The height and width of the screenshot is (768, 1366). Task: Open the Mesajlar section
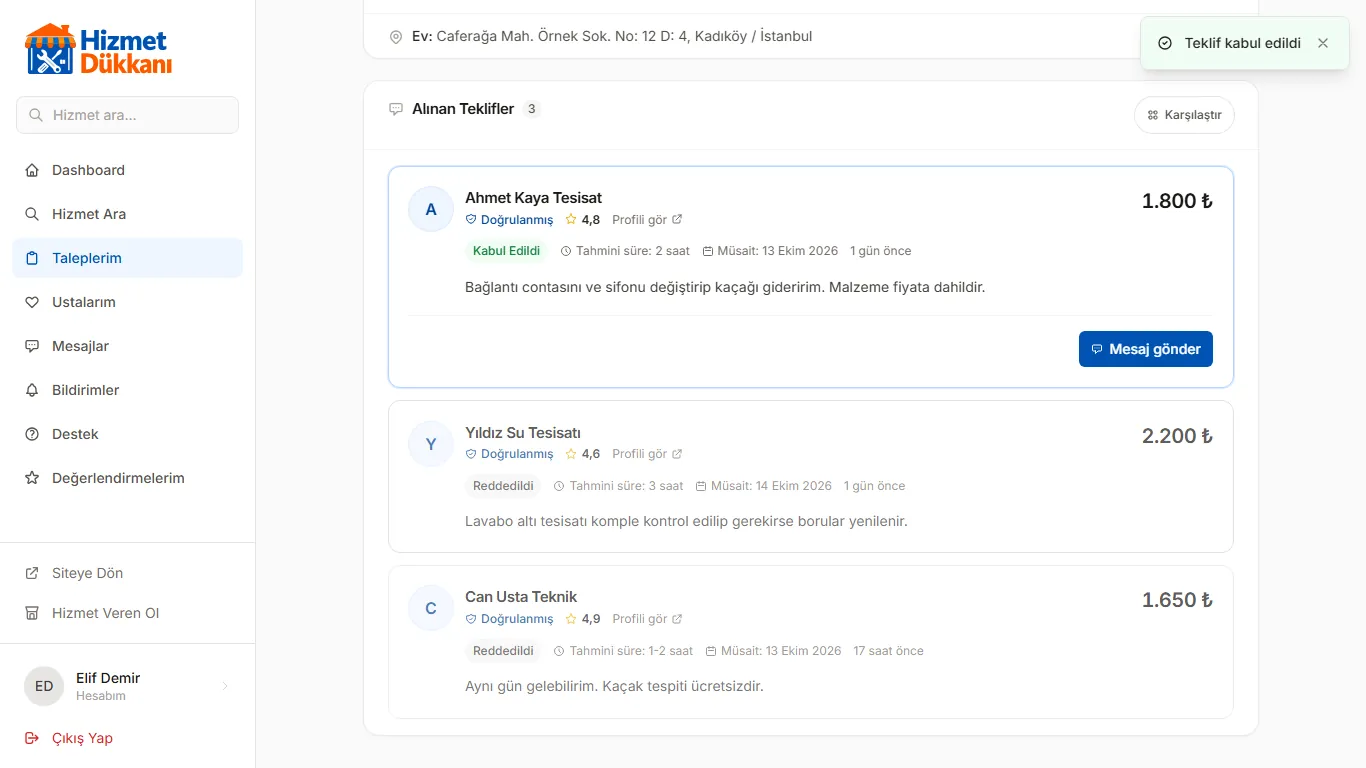tap(128, 346)
